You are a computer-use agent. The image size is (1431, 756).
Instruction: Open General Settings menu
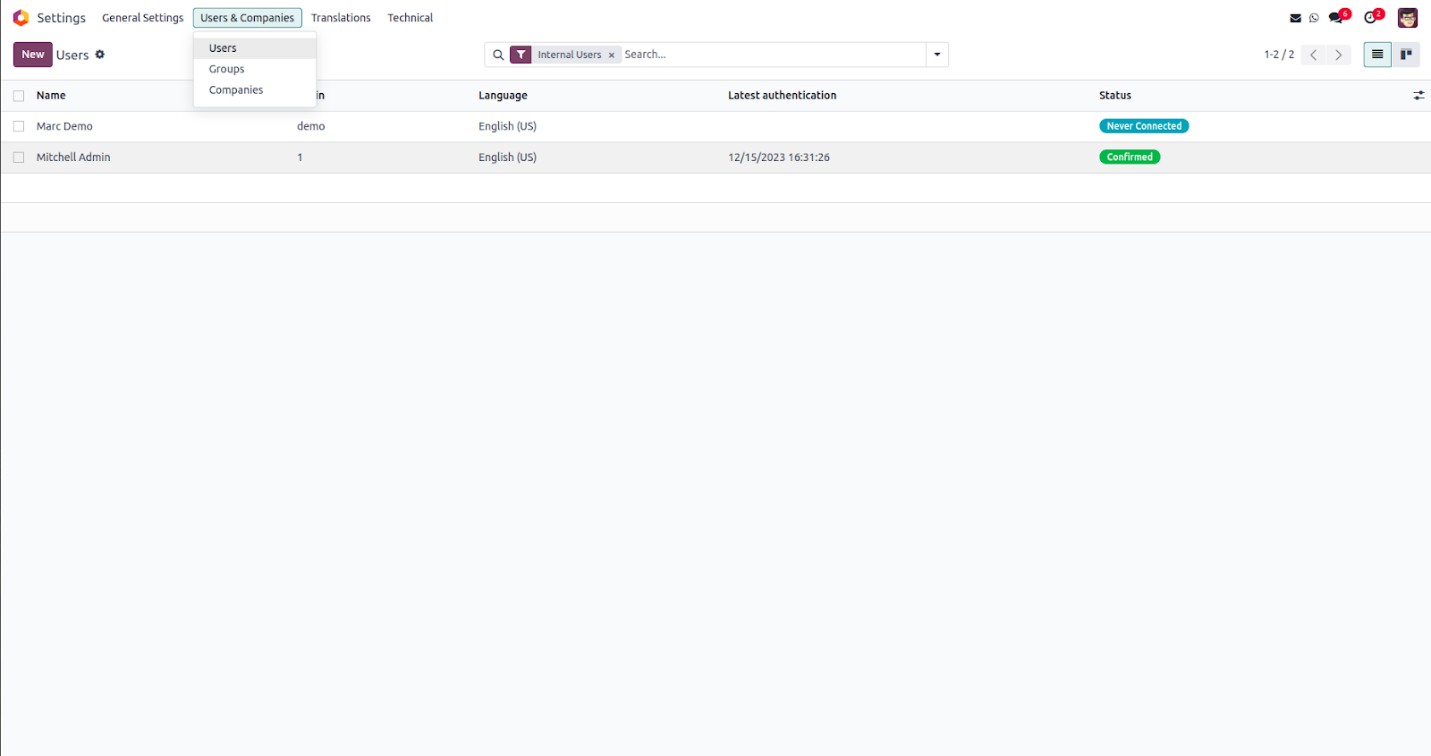(143, 18)
